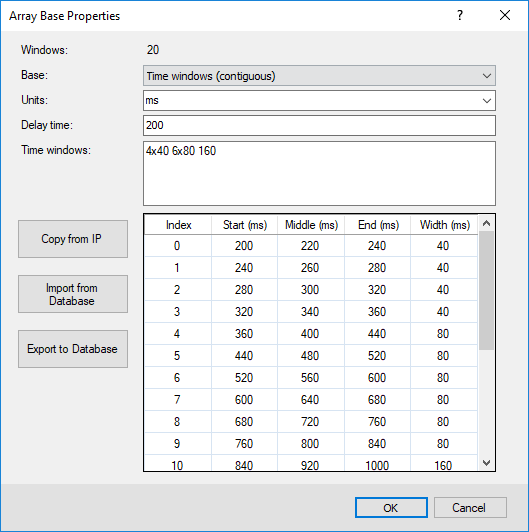Click the Width (ms) column header

point(444,225)
